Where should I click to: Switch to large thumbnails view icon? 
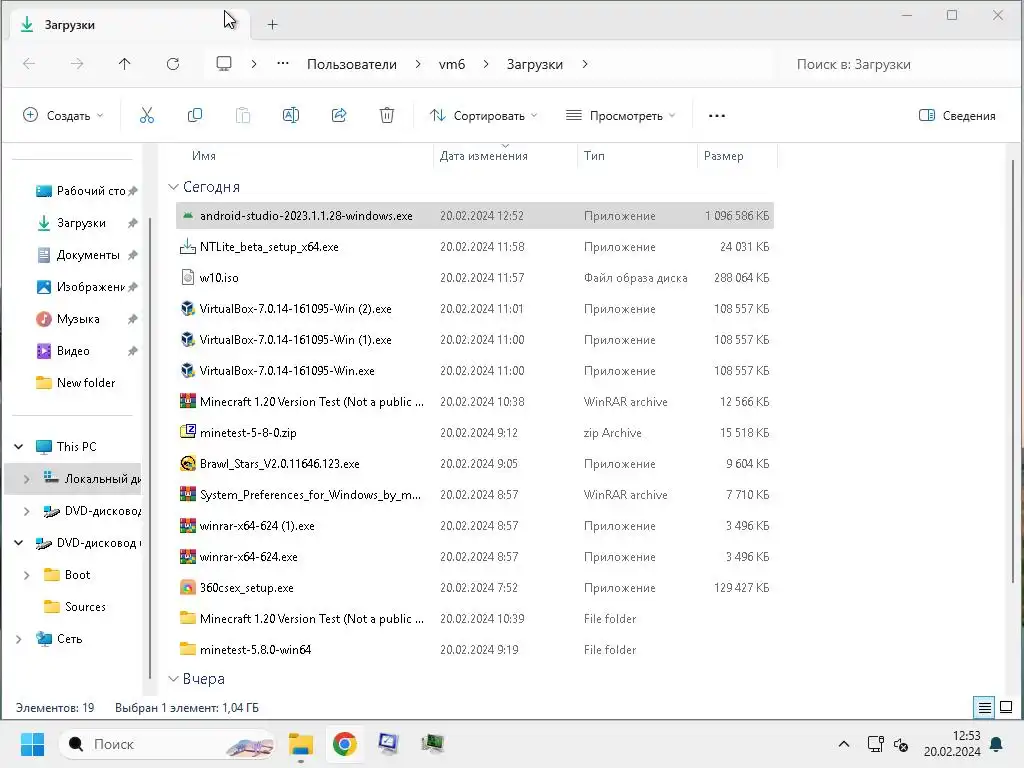tap(1006, 707)
